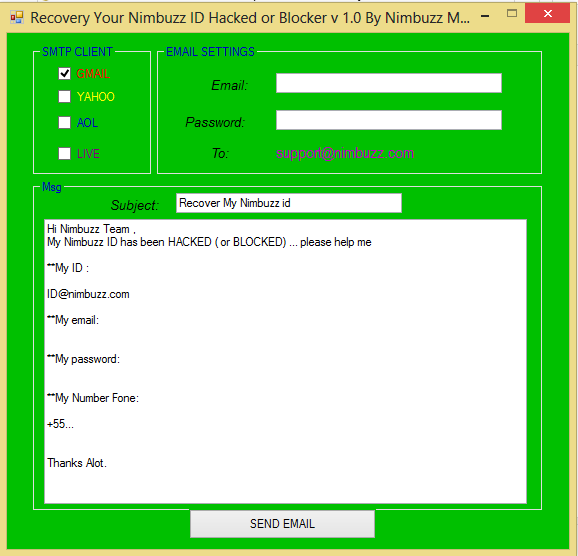Screen dimensions: 578x556
Task: Tick the AOL checkbox
Action: pyautogui.click(x=65, y=122)
